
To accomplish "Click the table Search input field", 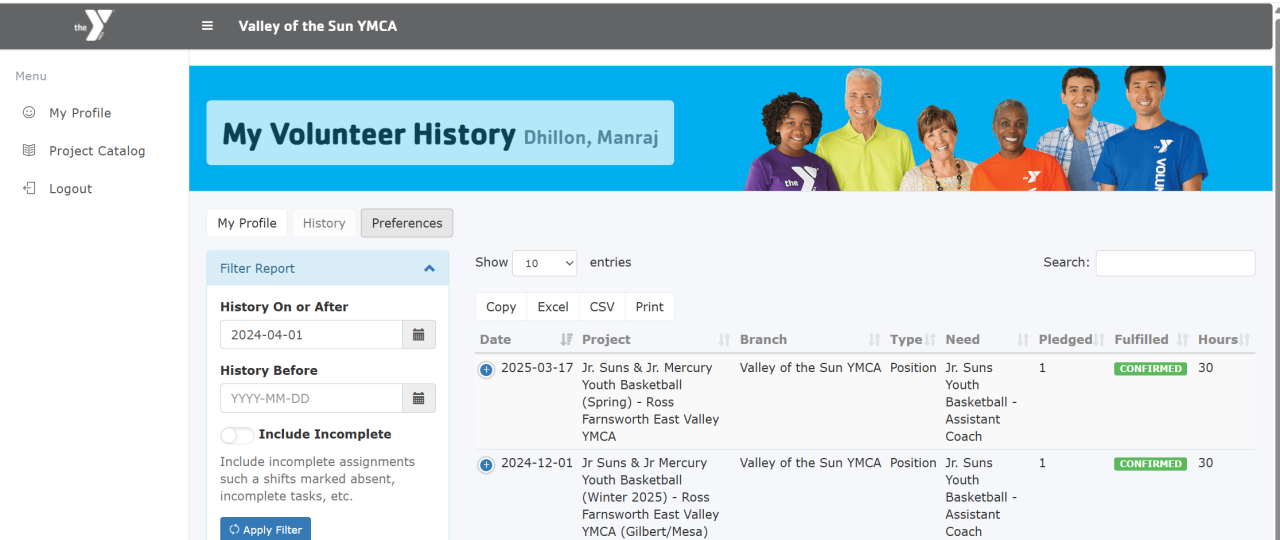I will click(x=1175, y=263).
